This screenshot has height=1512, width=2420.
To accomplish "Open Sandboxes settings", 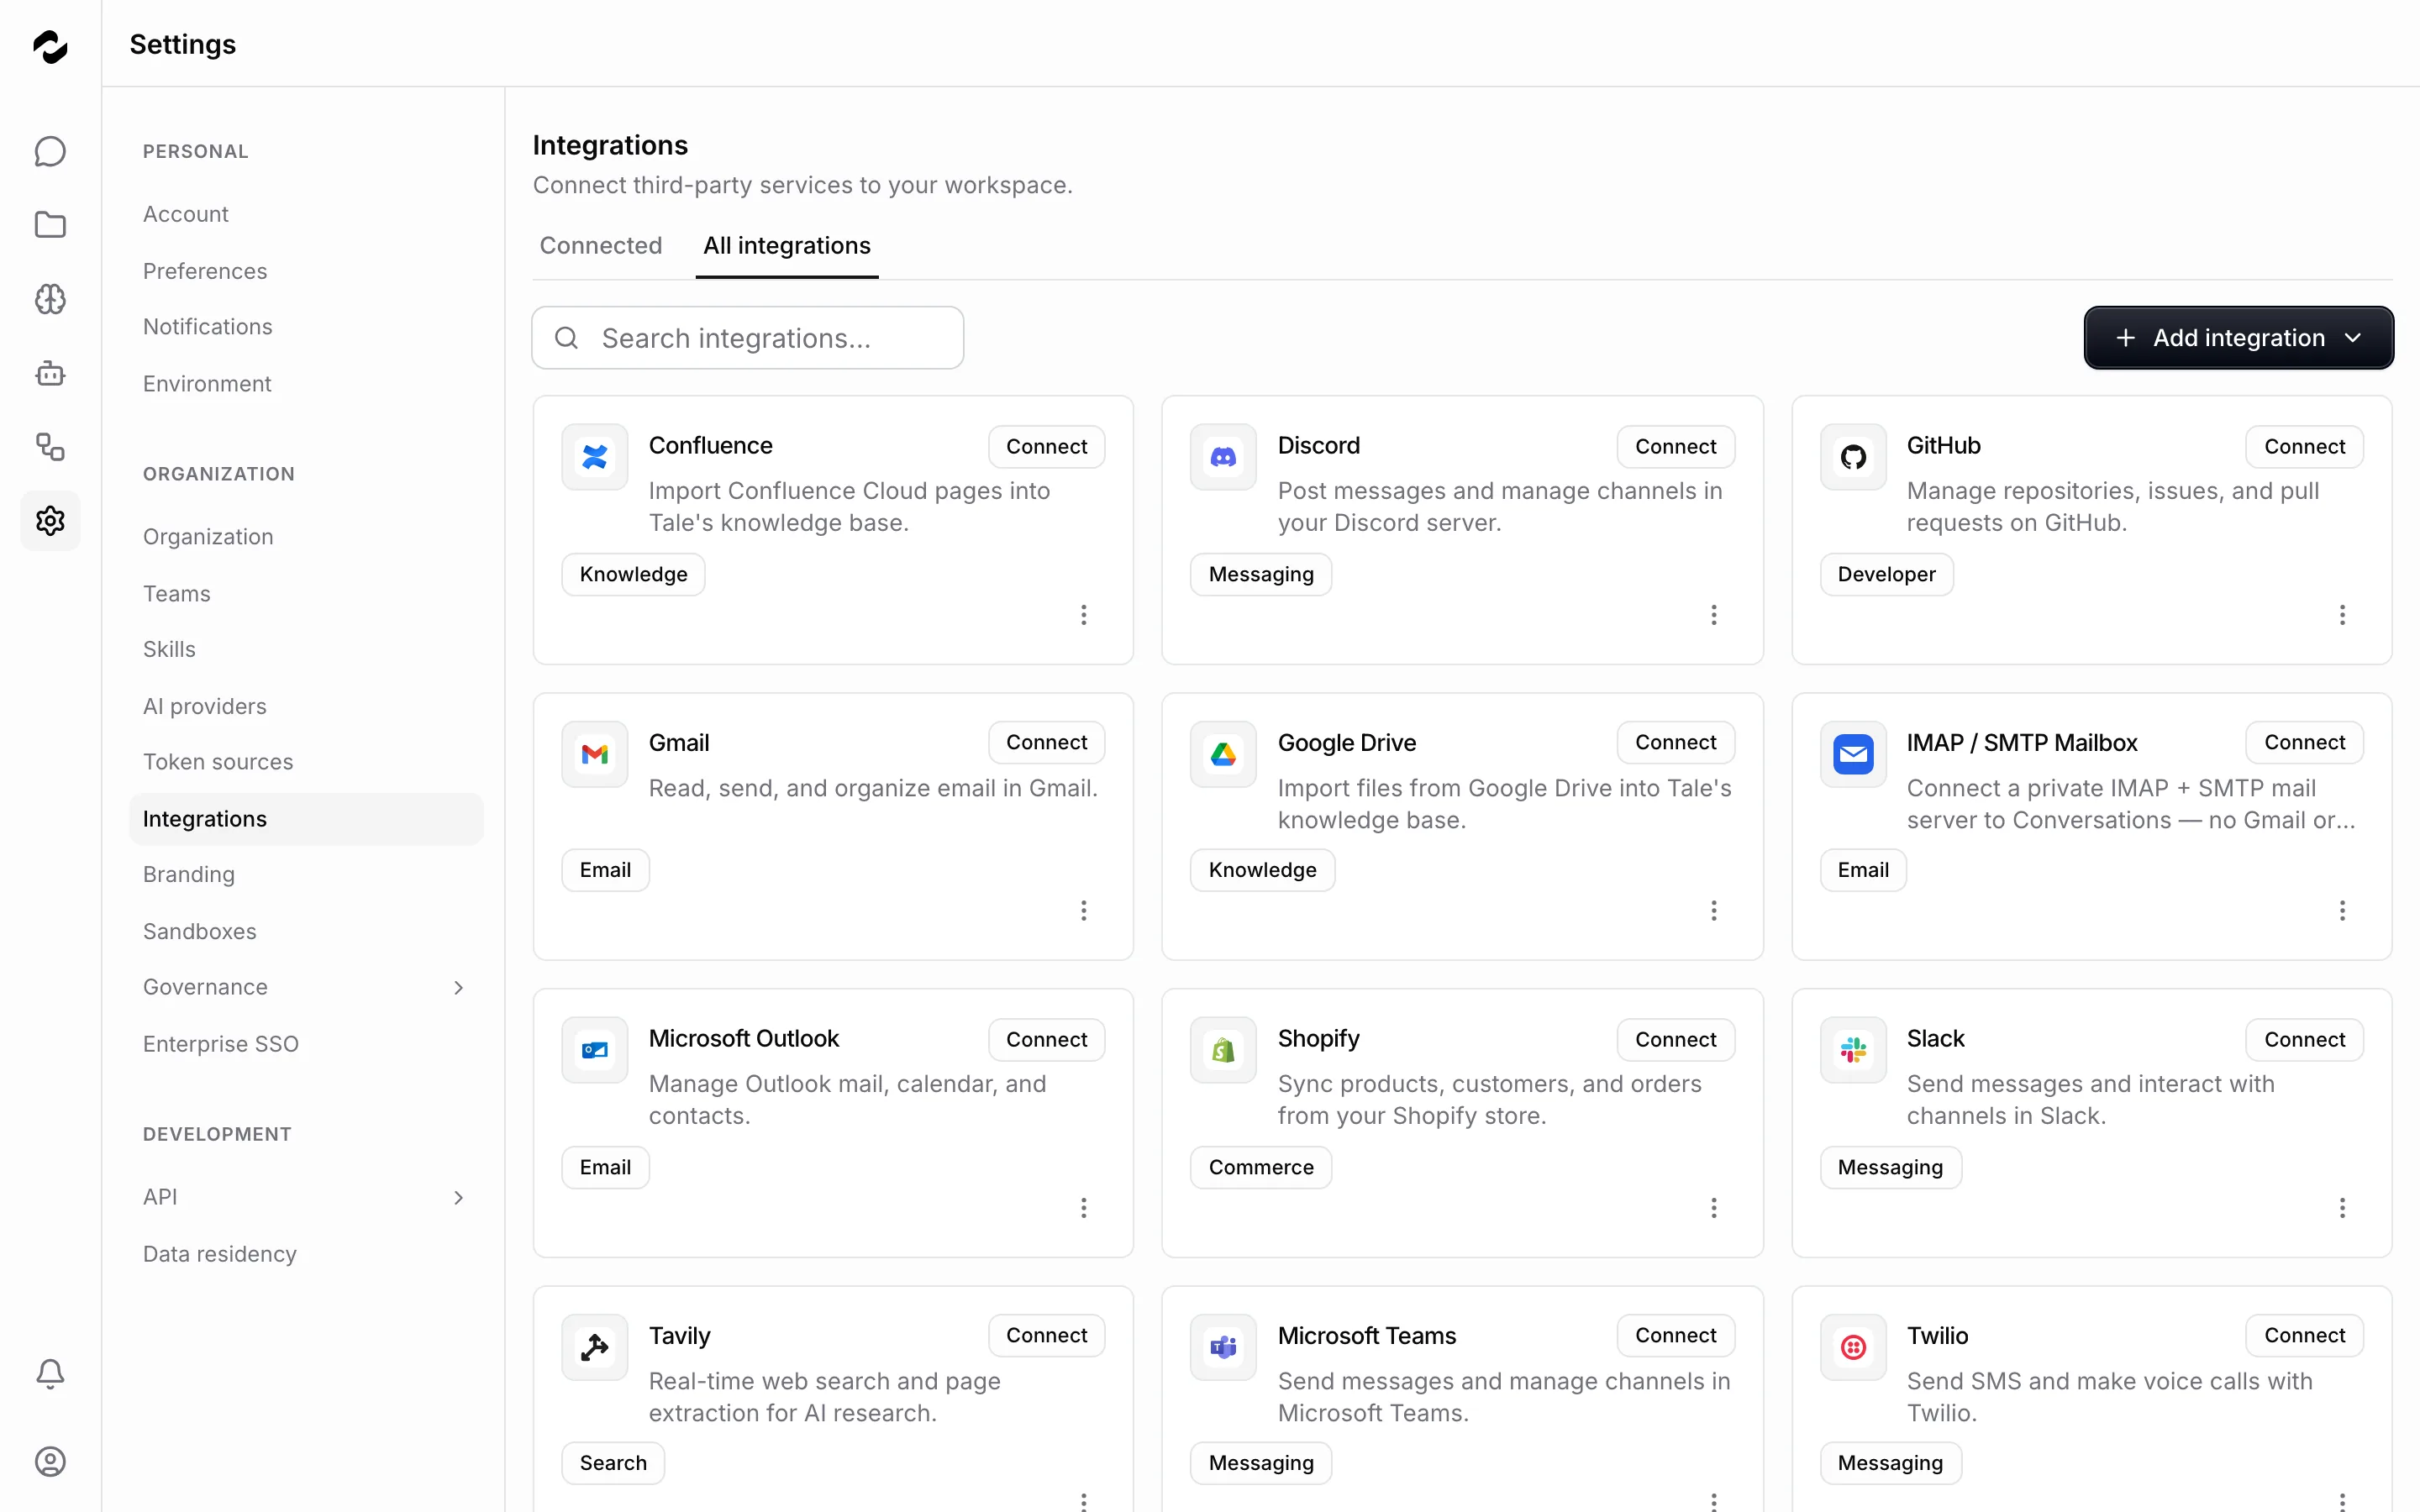I will (306, 931).
